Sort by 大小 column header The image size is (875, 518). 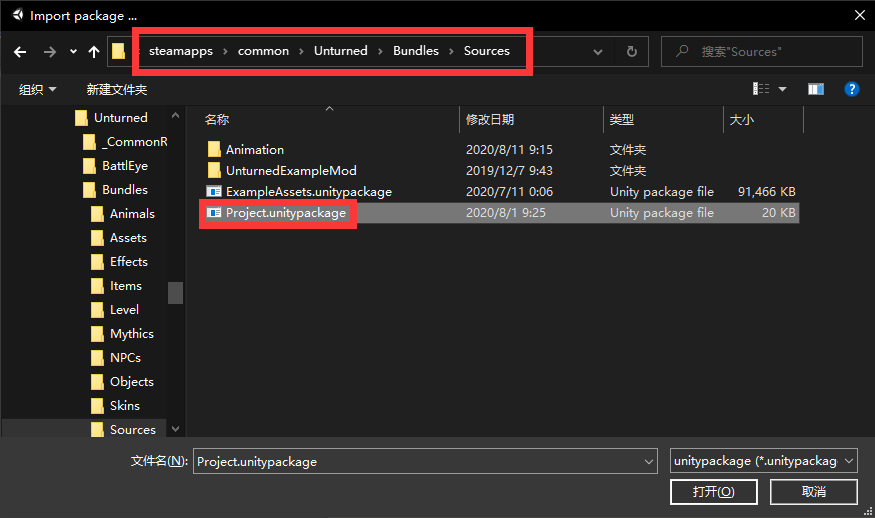tap(742, 119)
